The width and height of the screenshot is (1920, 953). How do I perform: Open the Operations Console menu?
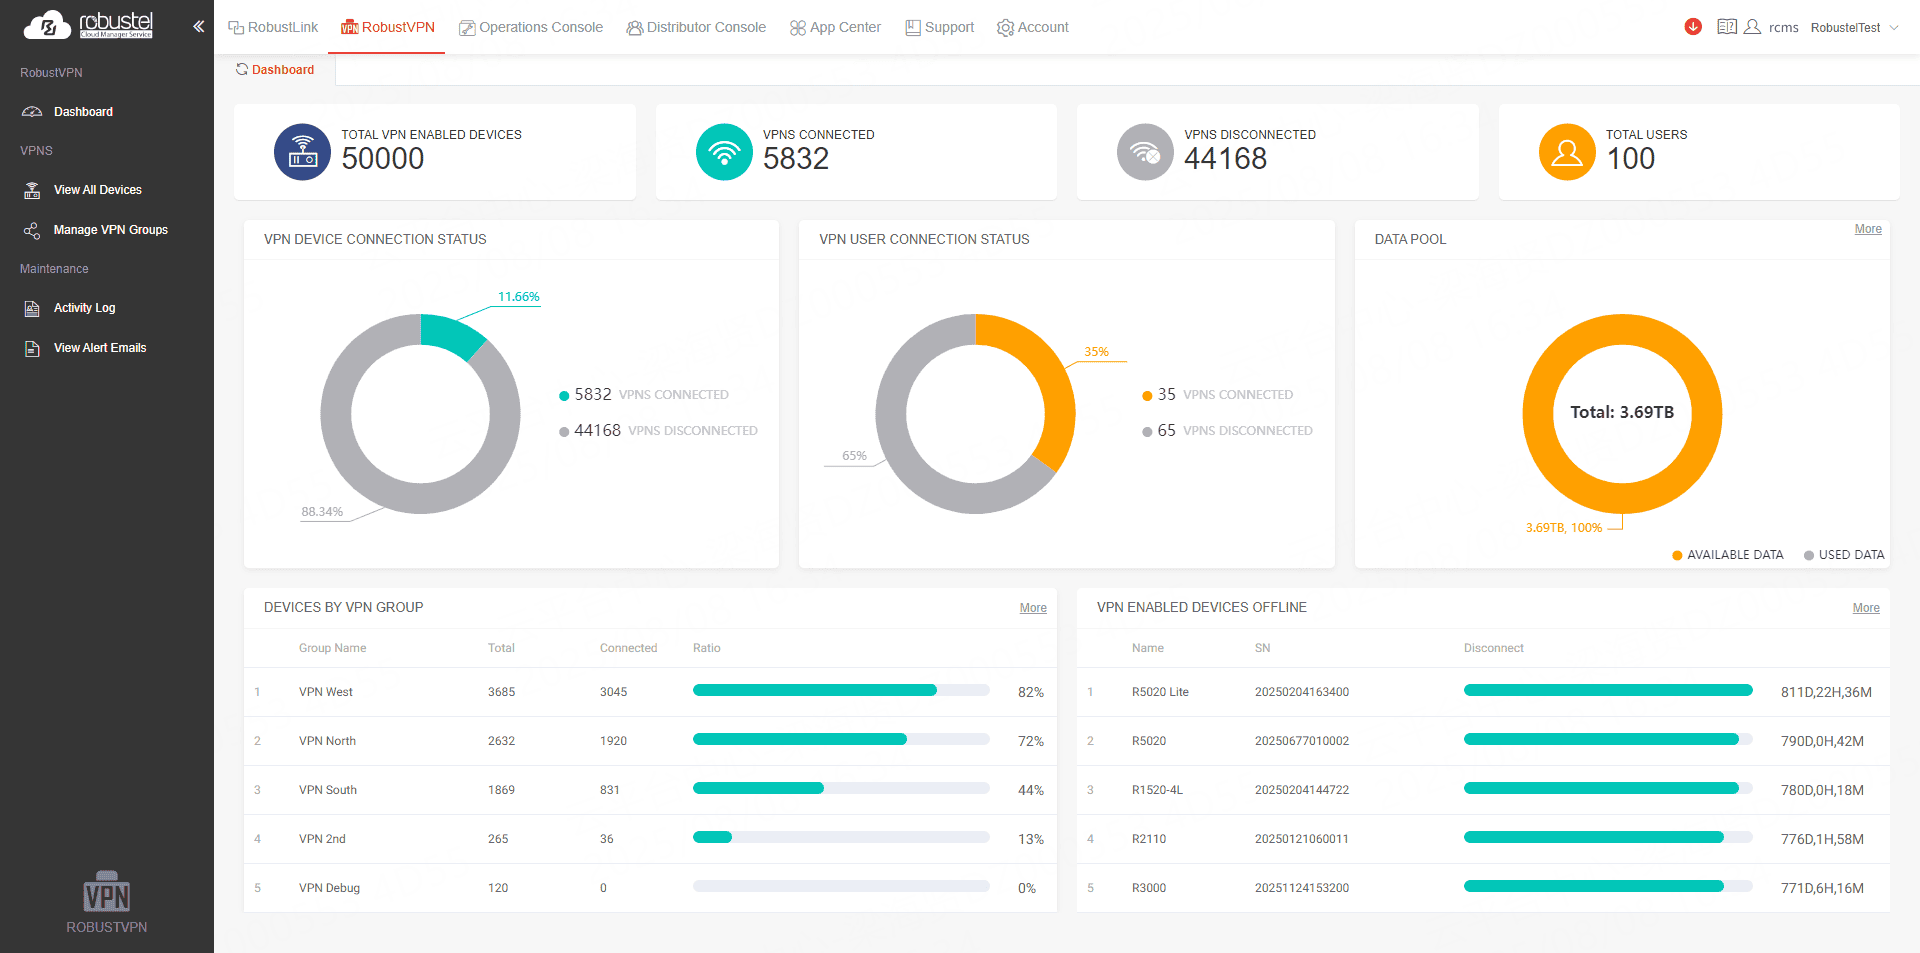[531, 27]
